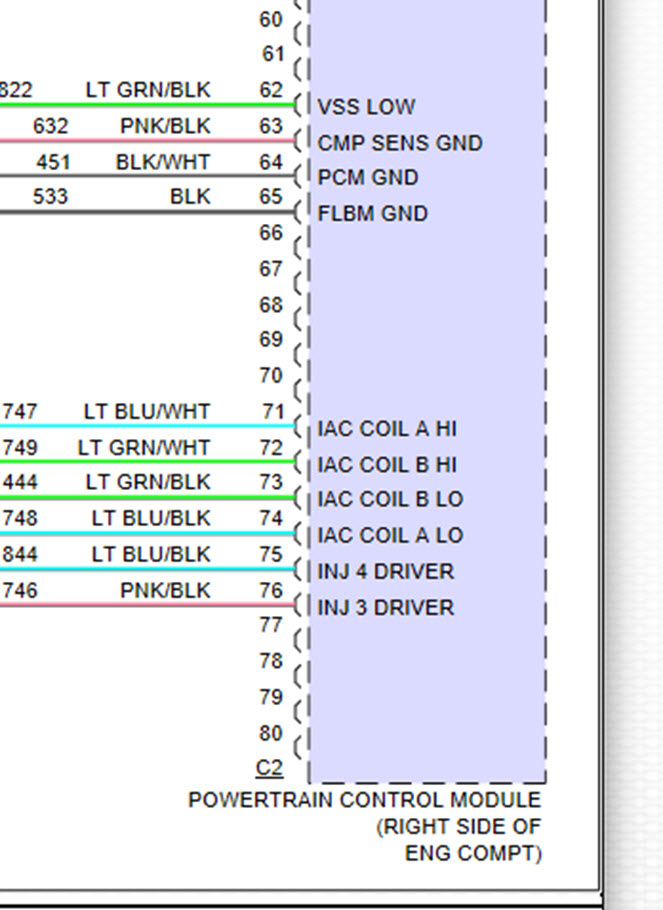
Task: Click the VSS LOW pin label
Action: (366, 107)
